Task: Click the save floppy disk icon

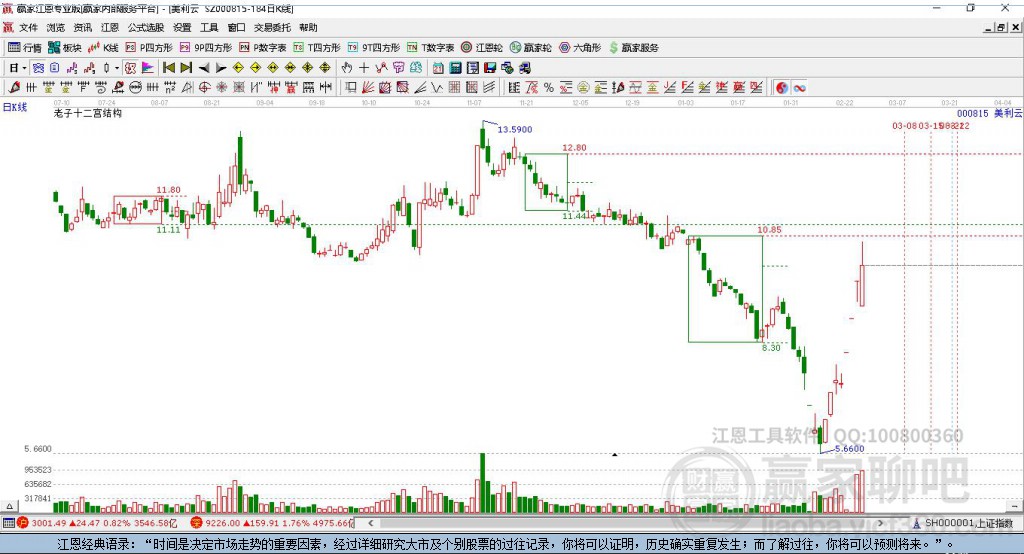Action: point(490,68)
